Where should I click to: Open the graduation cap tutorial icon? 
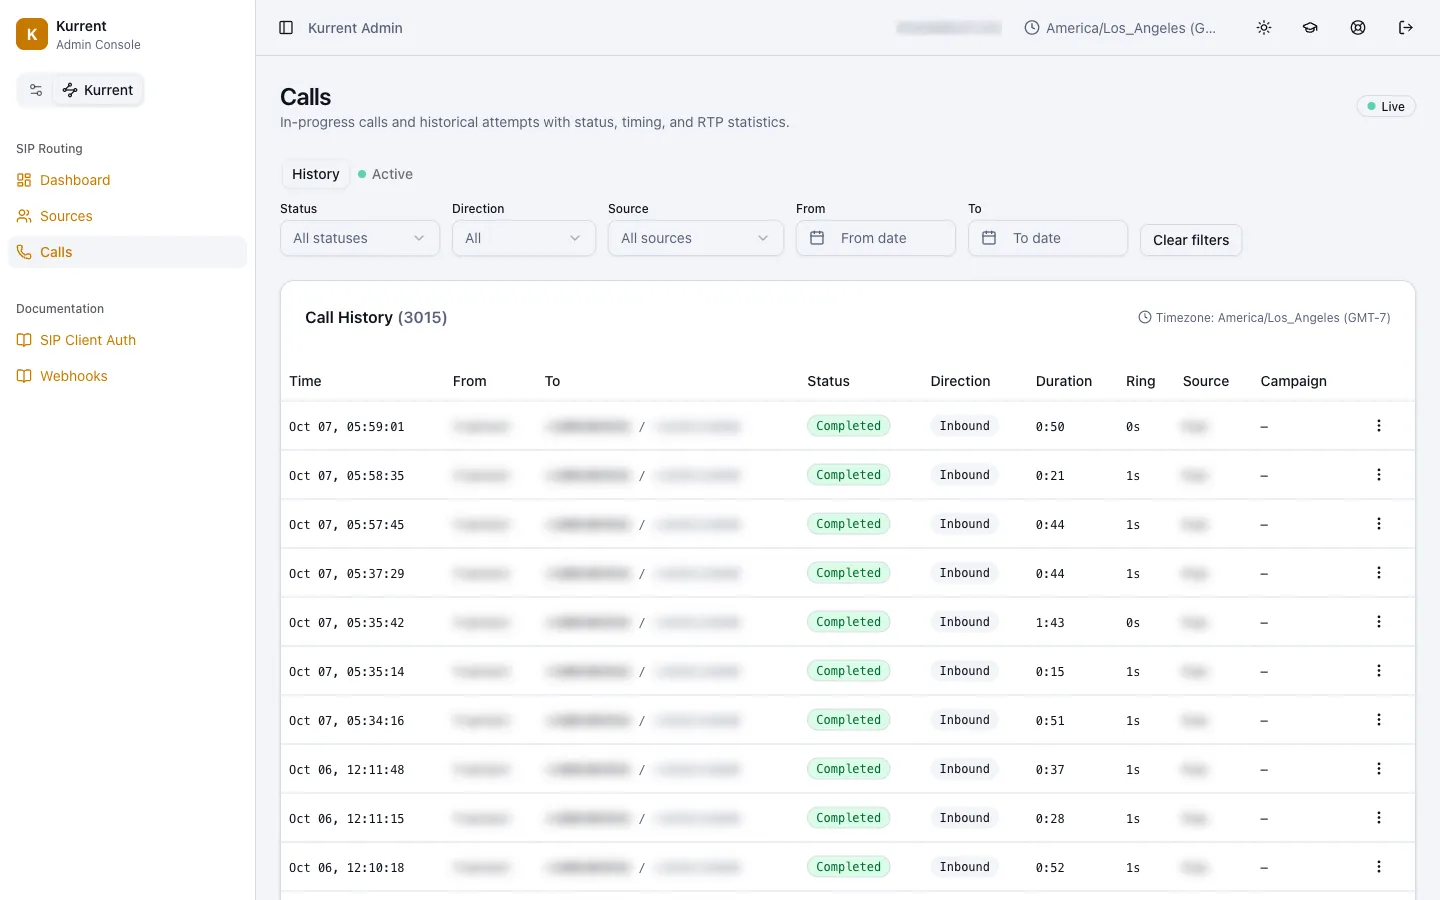(x=1310, y=28)
